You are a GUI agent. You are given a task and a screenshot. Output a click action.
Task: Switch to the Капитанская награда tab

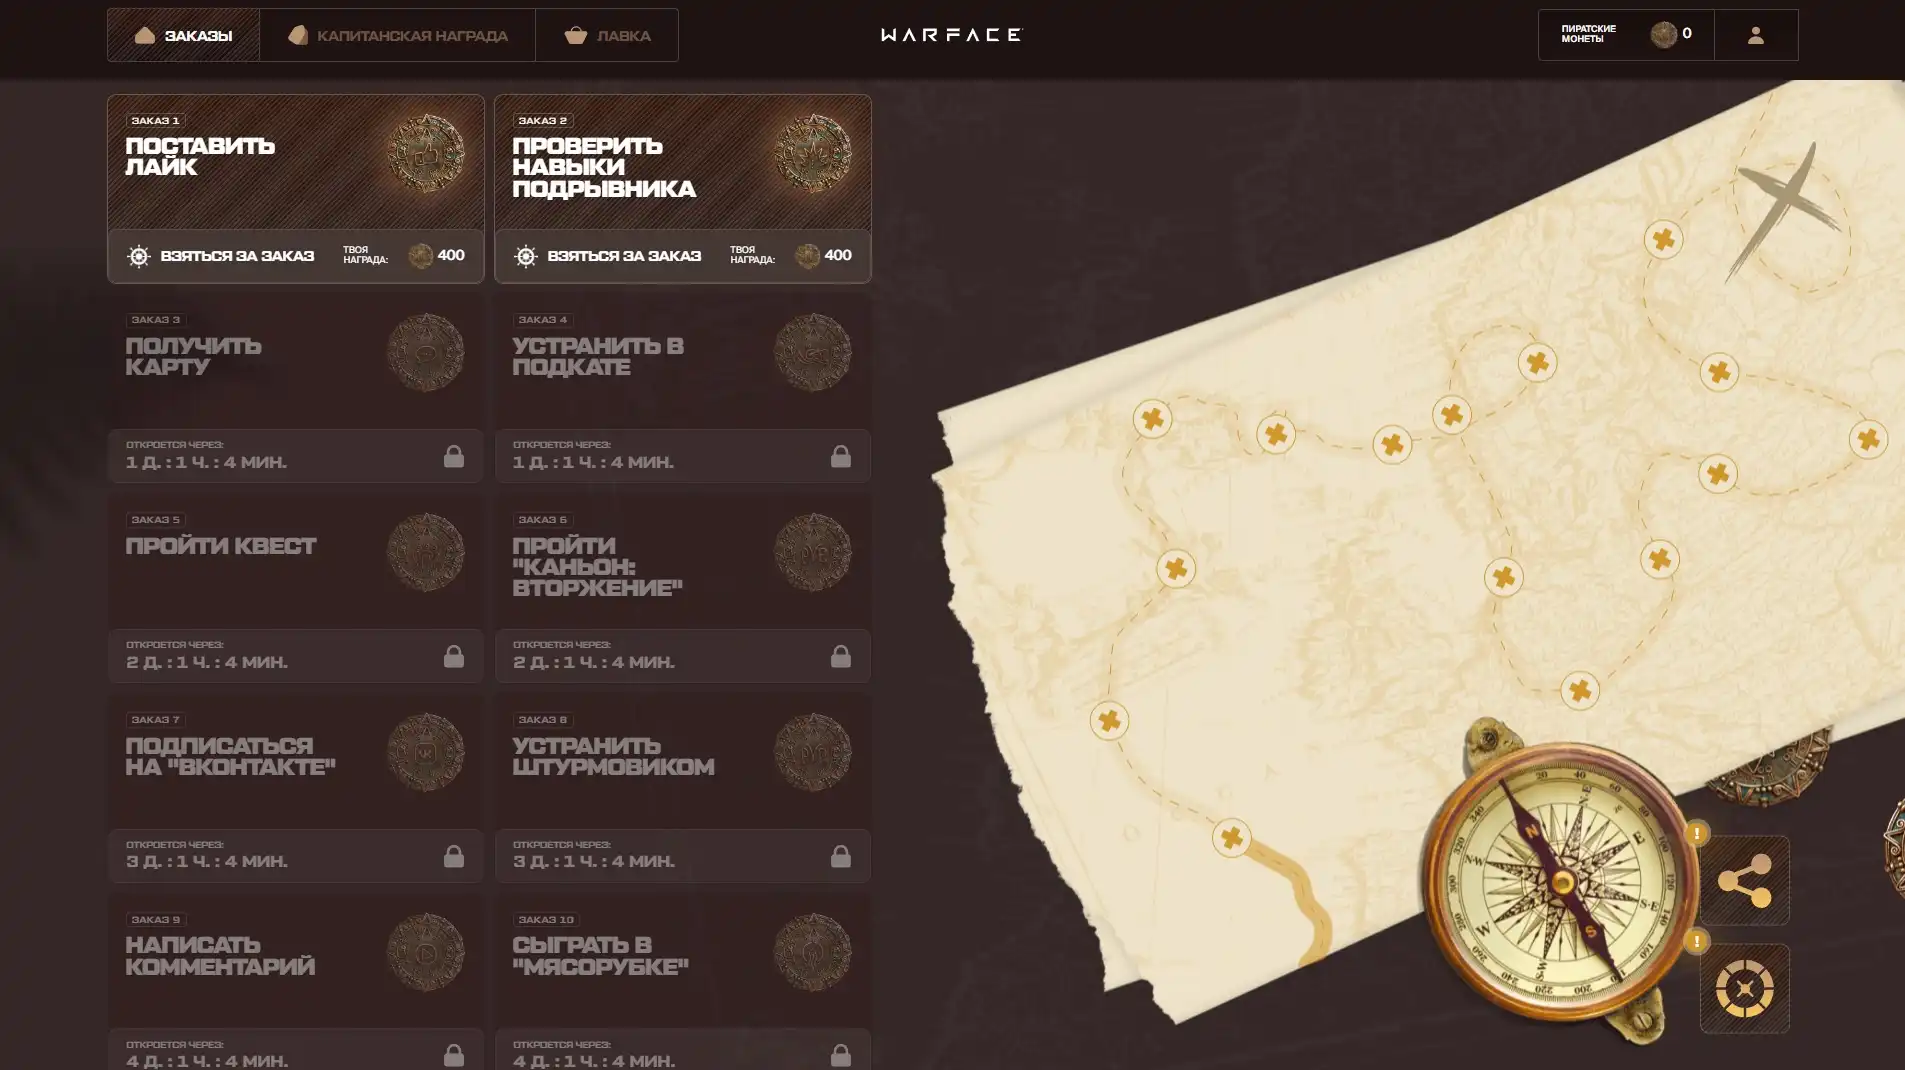(397, 35)
